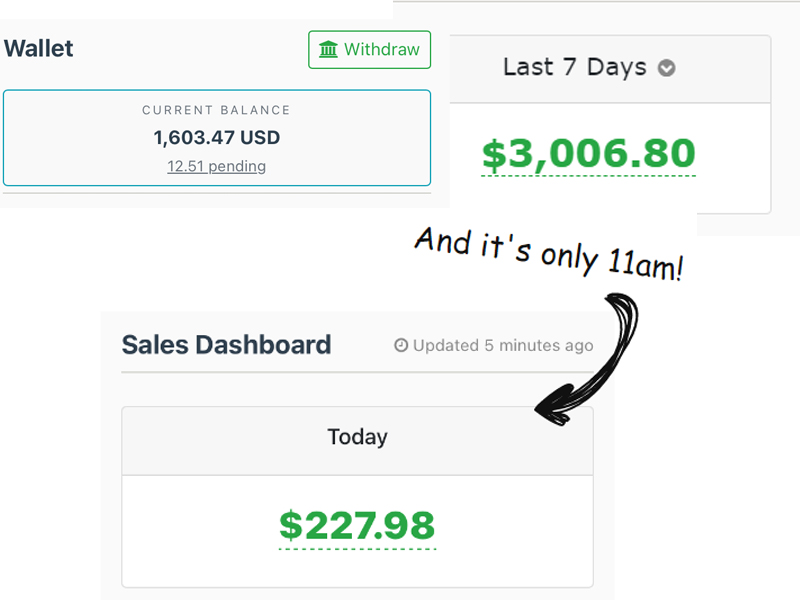This screenshot has width=800, height=600.
Task: Click the circled chevron icon
Action: (666, 69)
